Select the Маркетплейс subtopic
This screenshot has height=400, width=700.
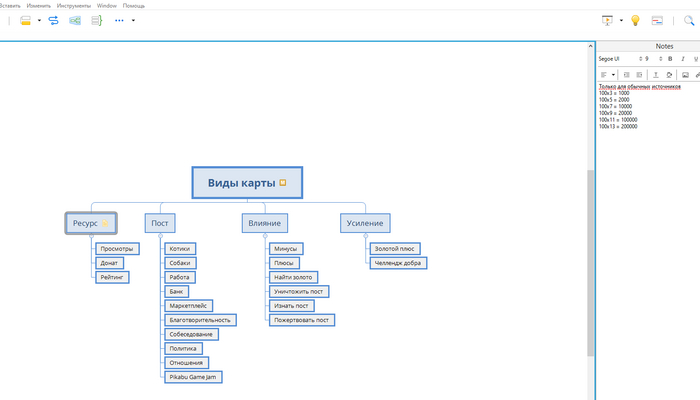point(188,306)
